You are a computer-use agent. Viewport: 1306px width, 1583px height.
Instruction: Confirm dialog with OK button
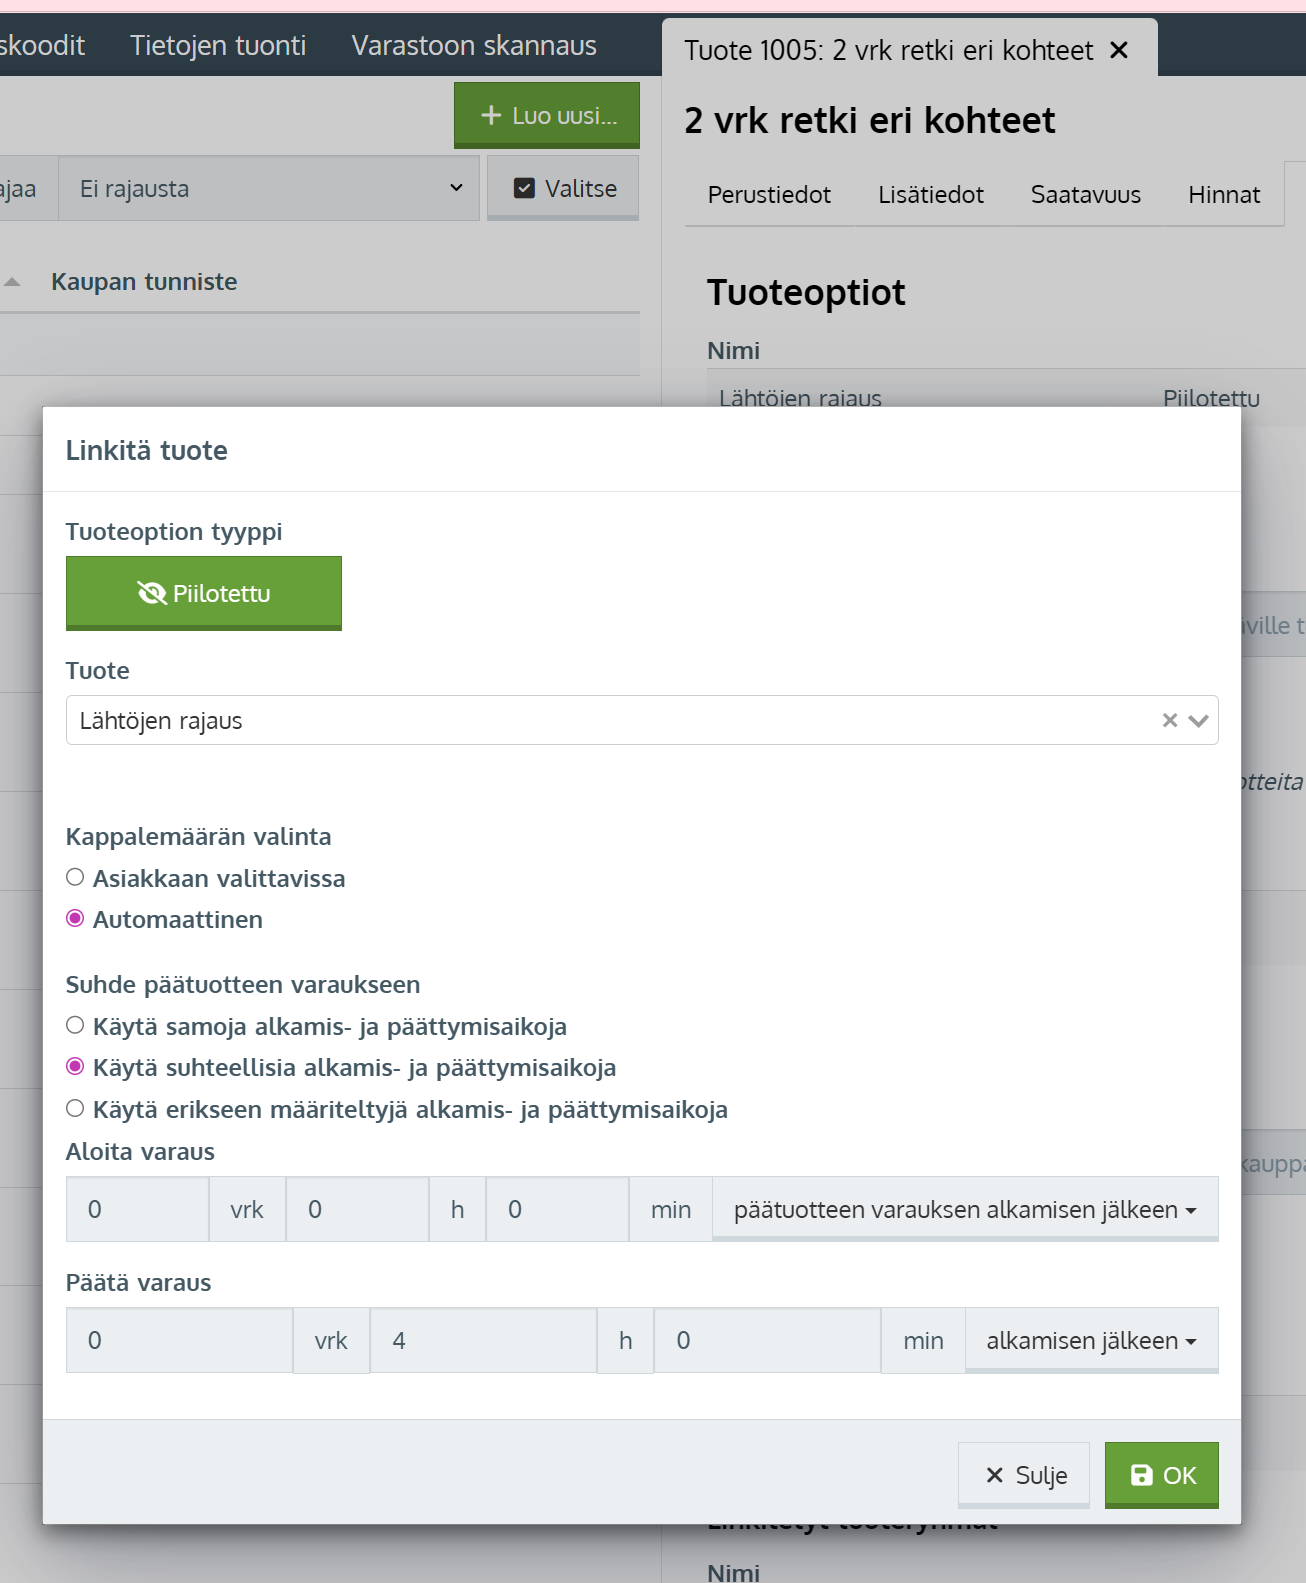1162,1475
